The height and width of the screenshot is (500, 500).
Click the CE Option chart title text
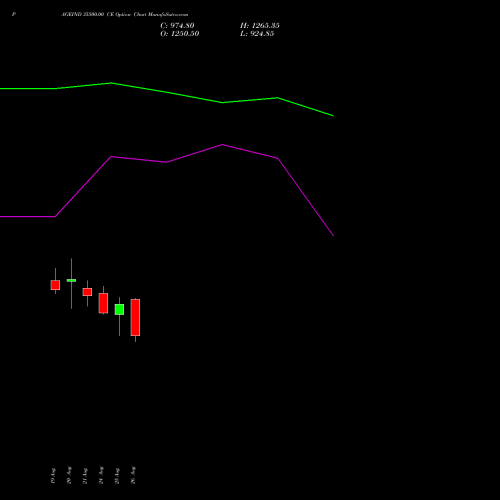125,15
